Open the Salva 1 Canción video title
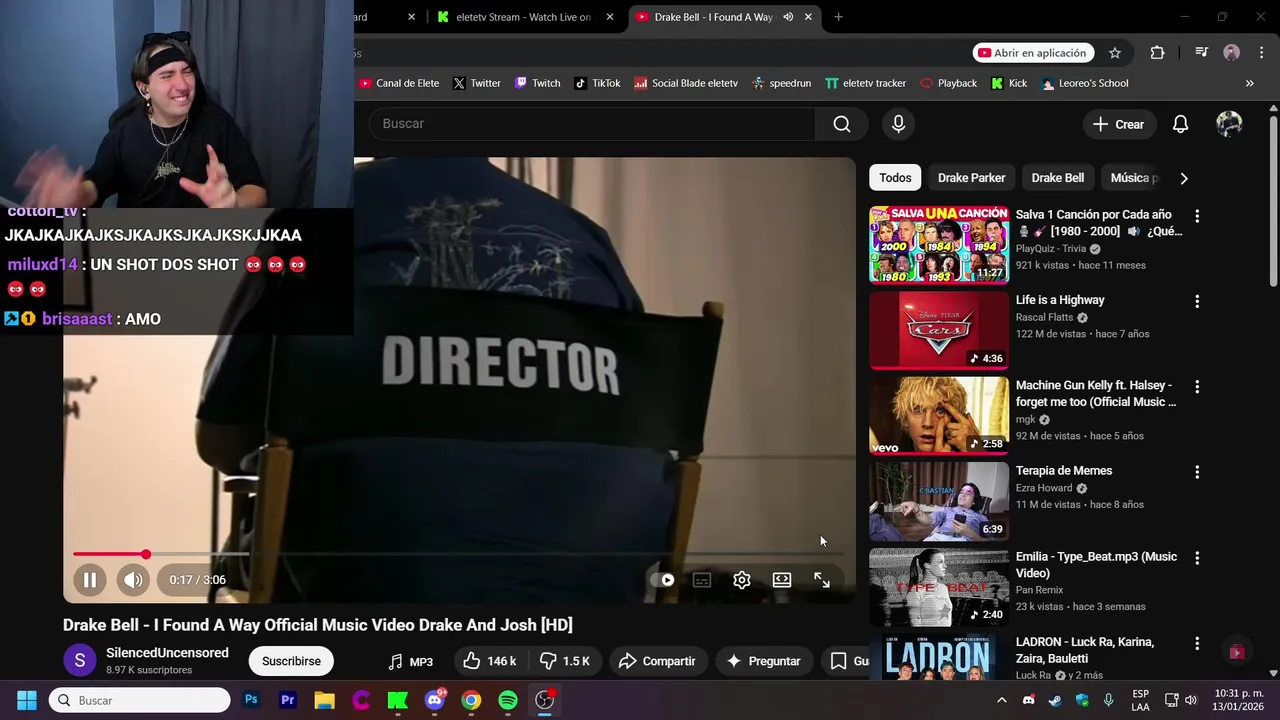The width and height of the screenshot is (1280, 720). [1098, 223]
